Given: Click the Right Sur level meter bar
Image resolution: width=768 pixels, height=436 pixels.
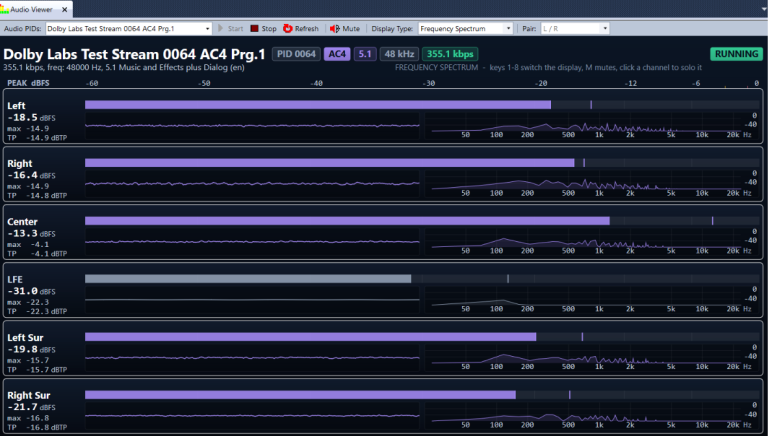Looking at the screenshot, I should click(x=300, y=395).
